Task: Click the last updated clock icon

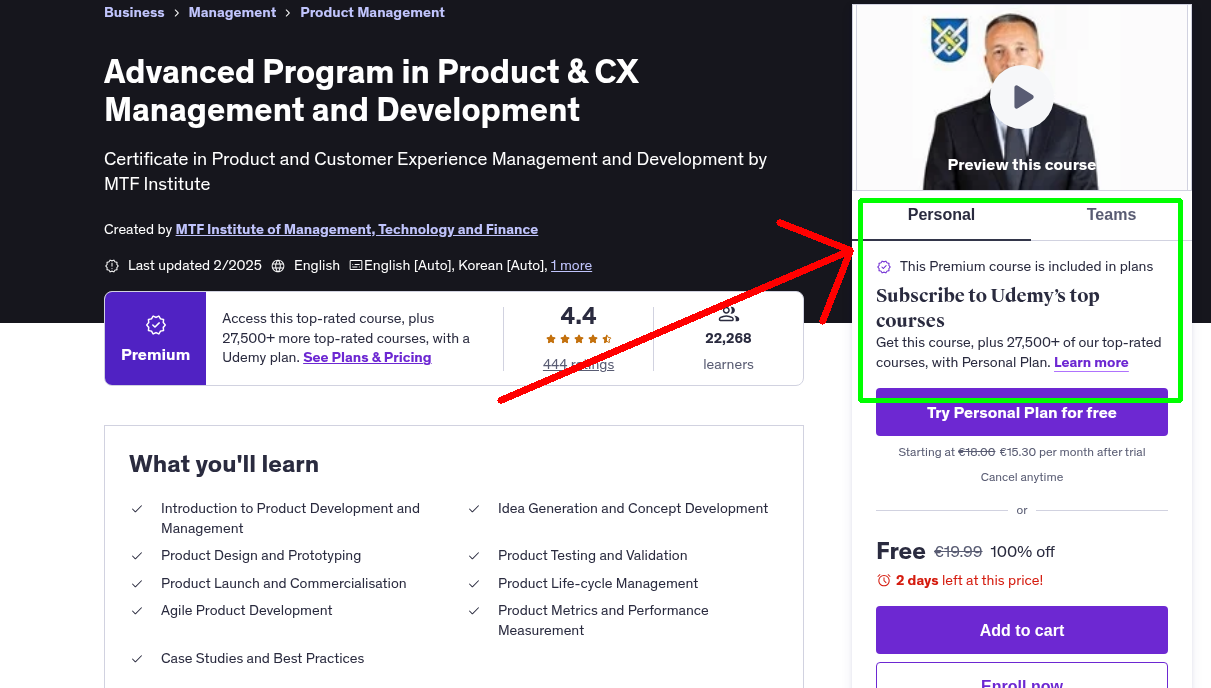Action: coord(112,266)
